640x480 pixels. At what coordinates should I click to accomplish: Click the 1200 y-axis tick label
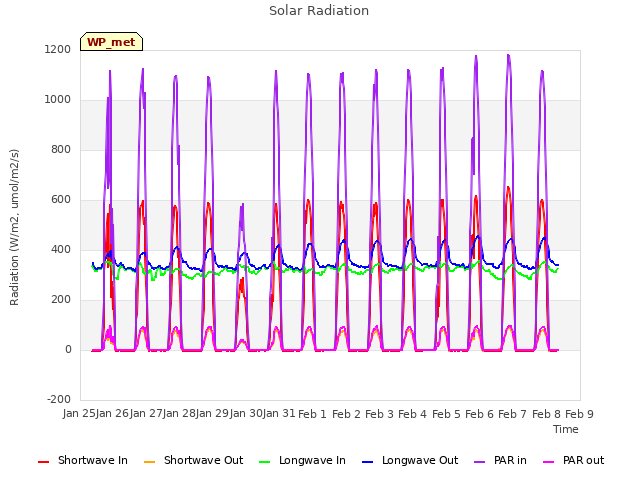[x=58, y=49]
